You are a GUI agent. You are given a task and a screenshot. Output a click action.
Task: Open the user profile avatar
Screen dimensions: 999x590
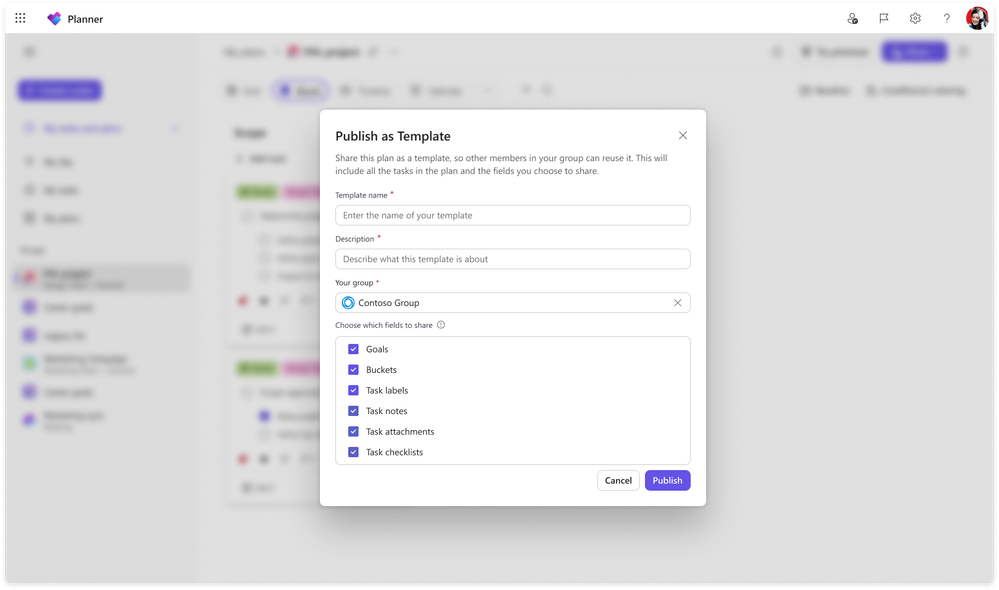[x=977, y=18]
